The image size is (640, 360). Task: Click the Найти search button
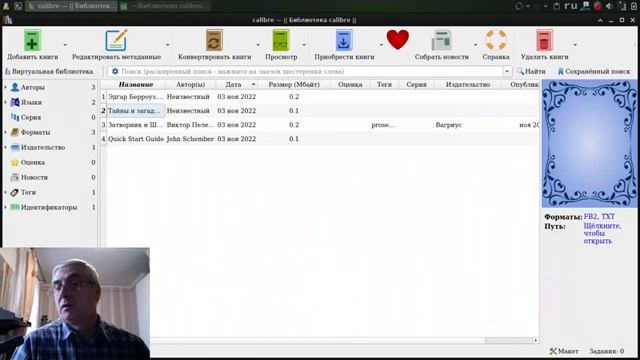click(531, 71)
